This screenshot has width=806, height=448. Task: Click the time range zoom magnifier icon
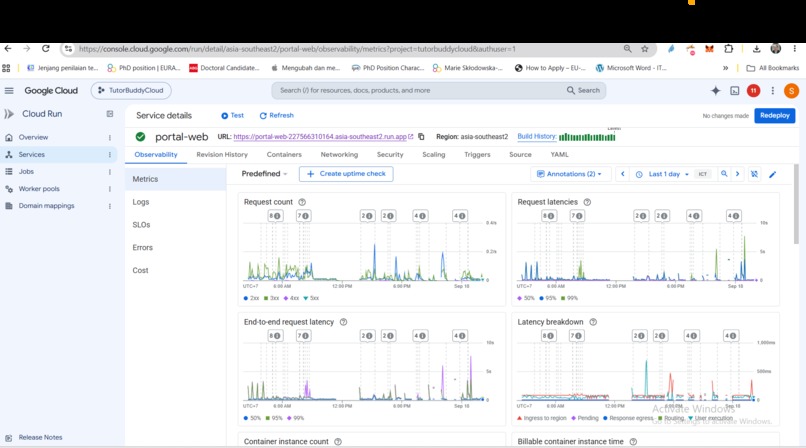tap(724, 174)
